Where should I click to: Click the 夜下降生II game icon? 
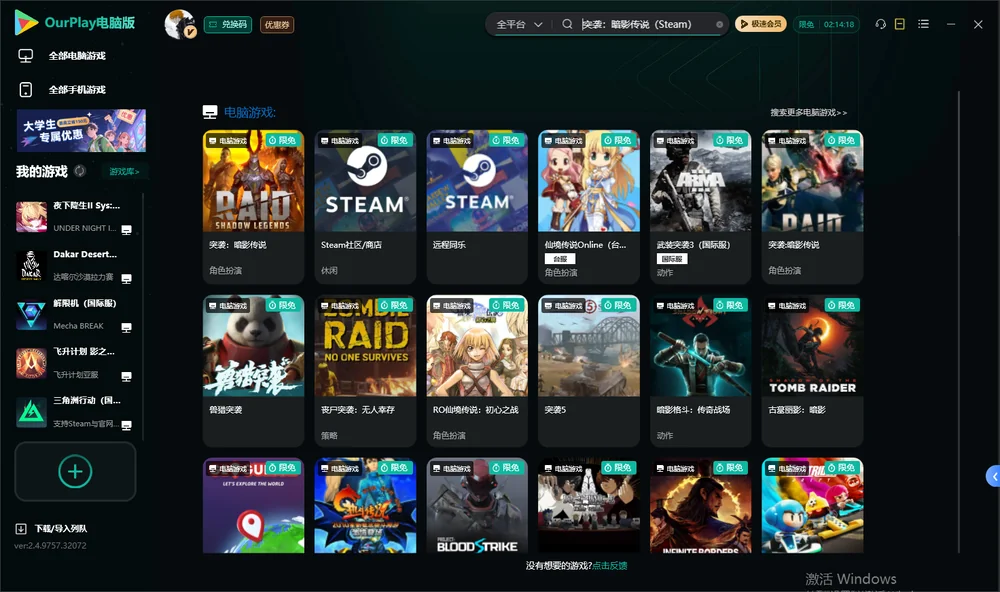point(31,217)
